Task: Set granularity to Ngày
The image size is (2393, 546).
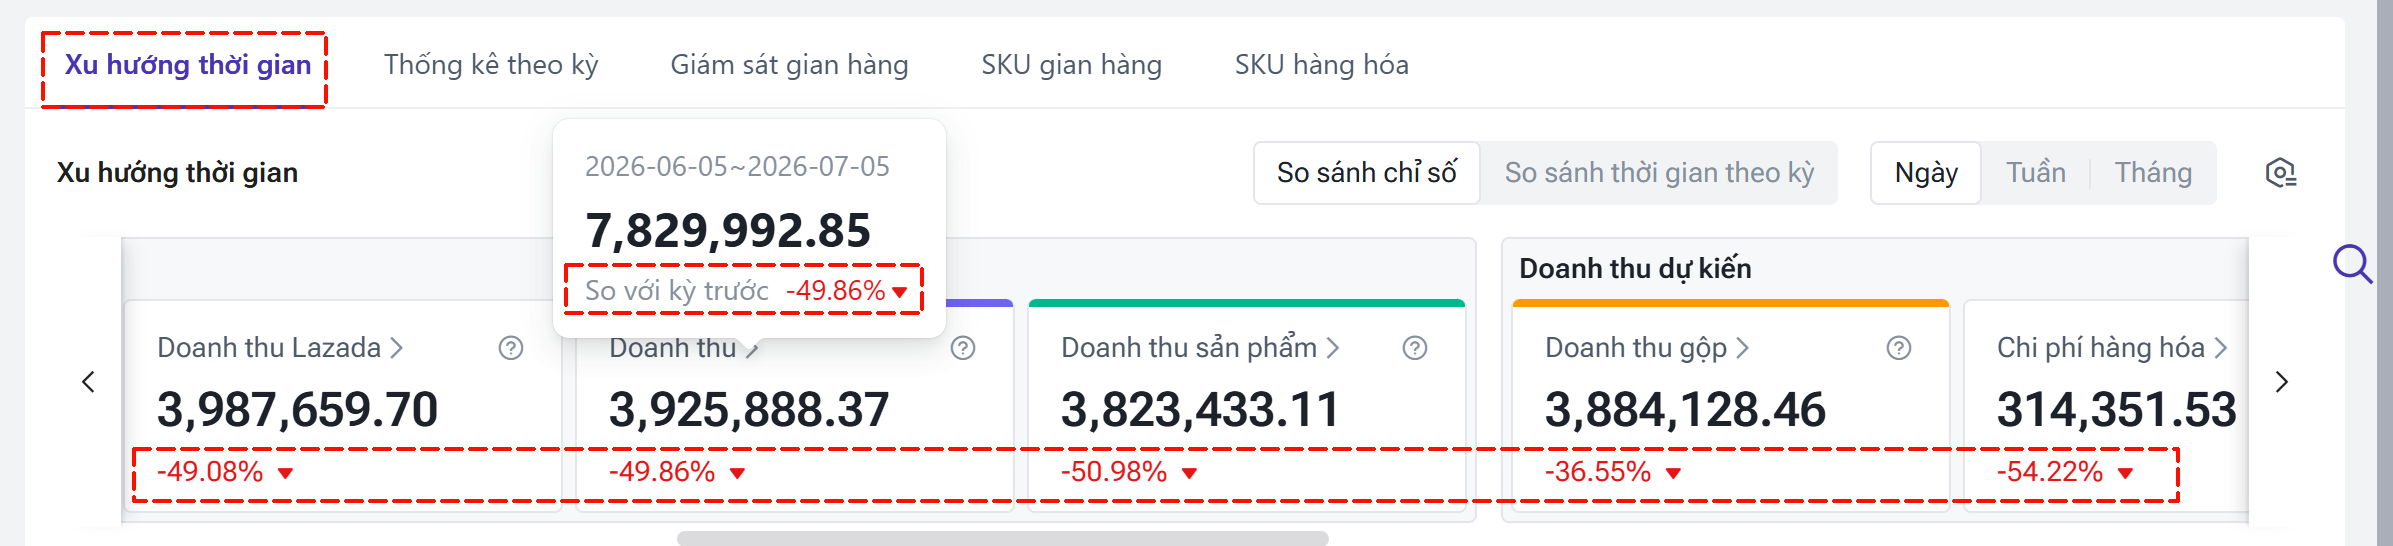Action: click(x=1926, y=173)
